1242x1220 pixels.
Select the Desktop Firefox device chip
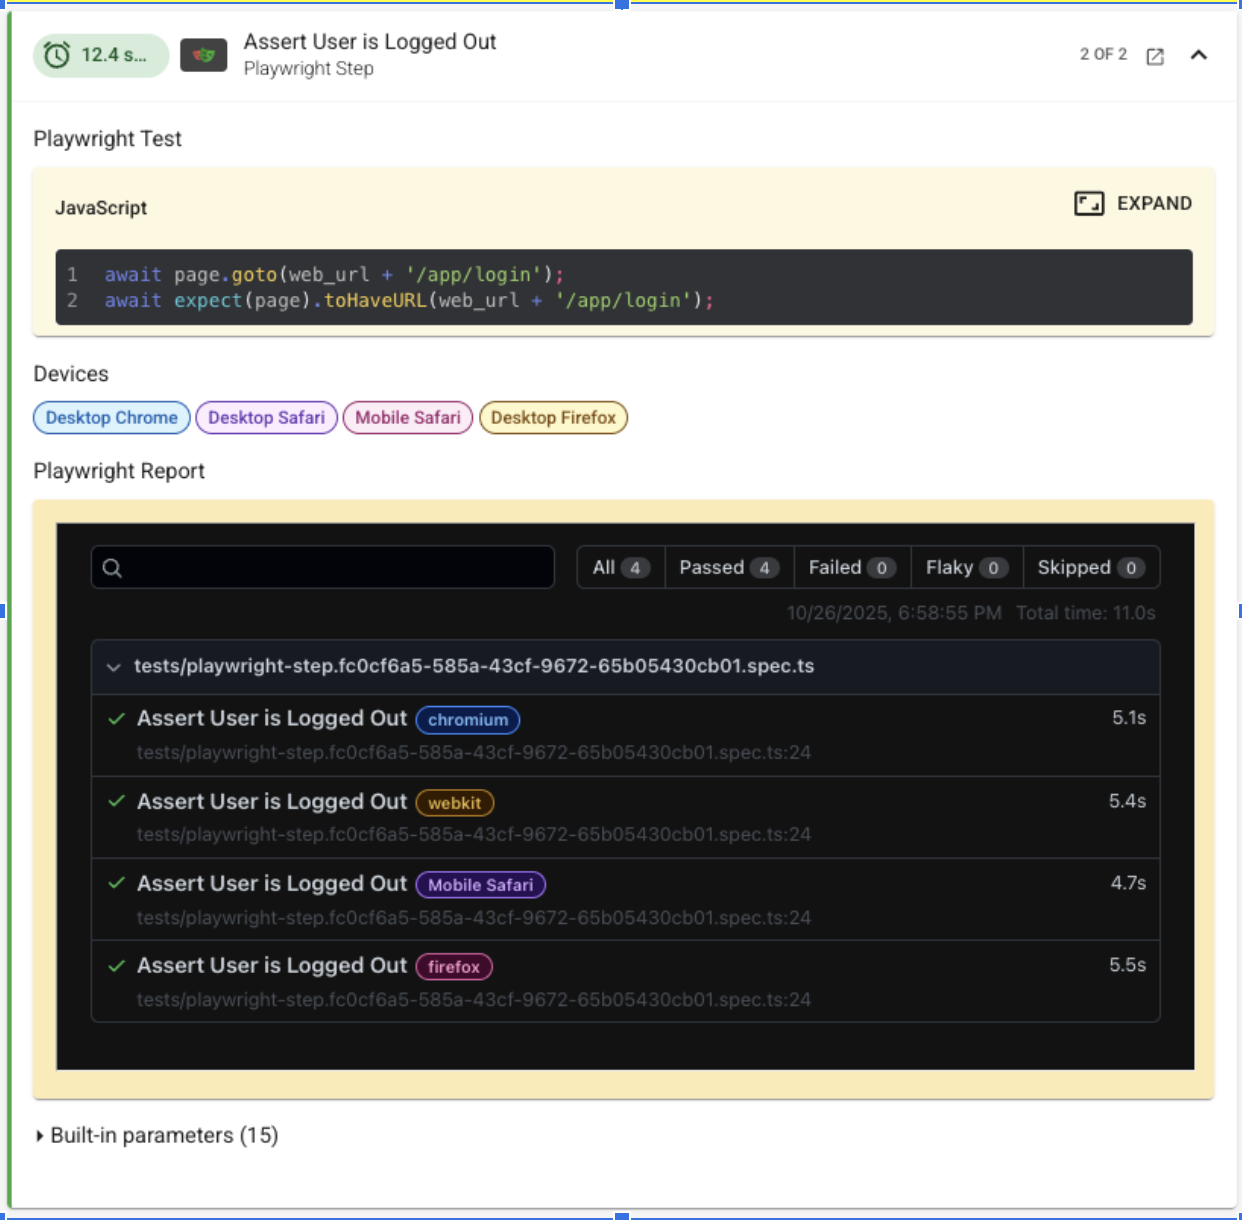tap(553, 418)
